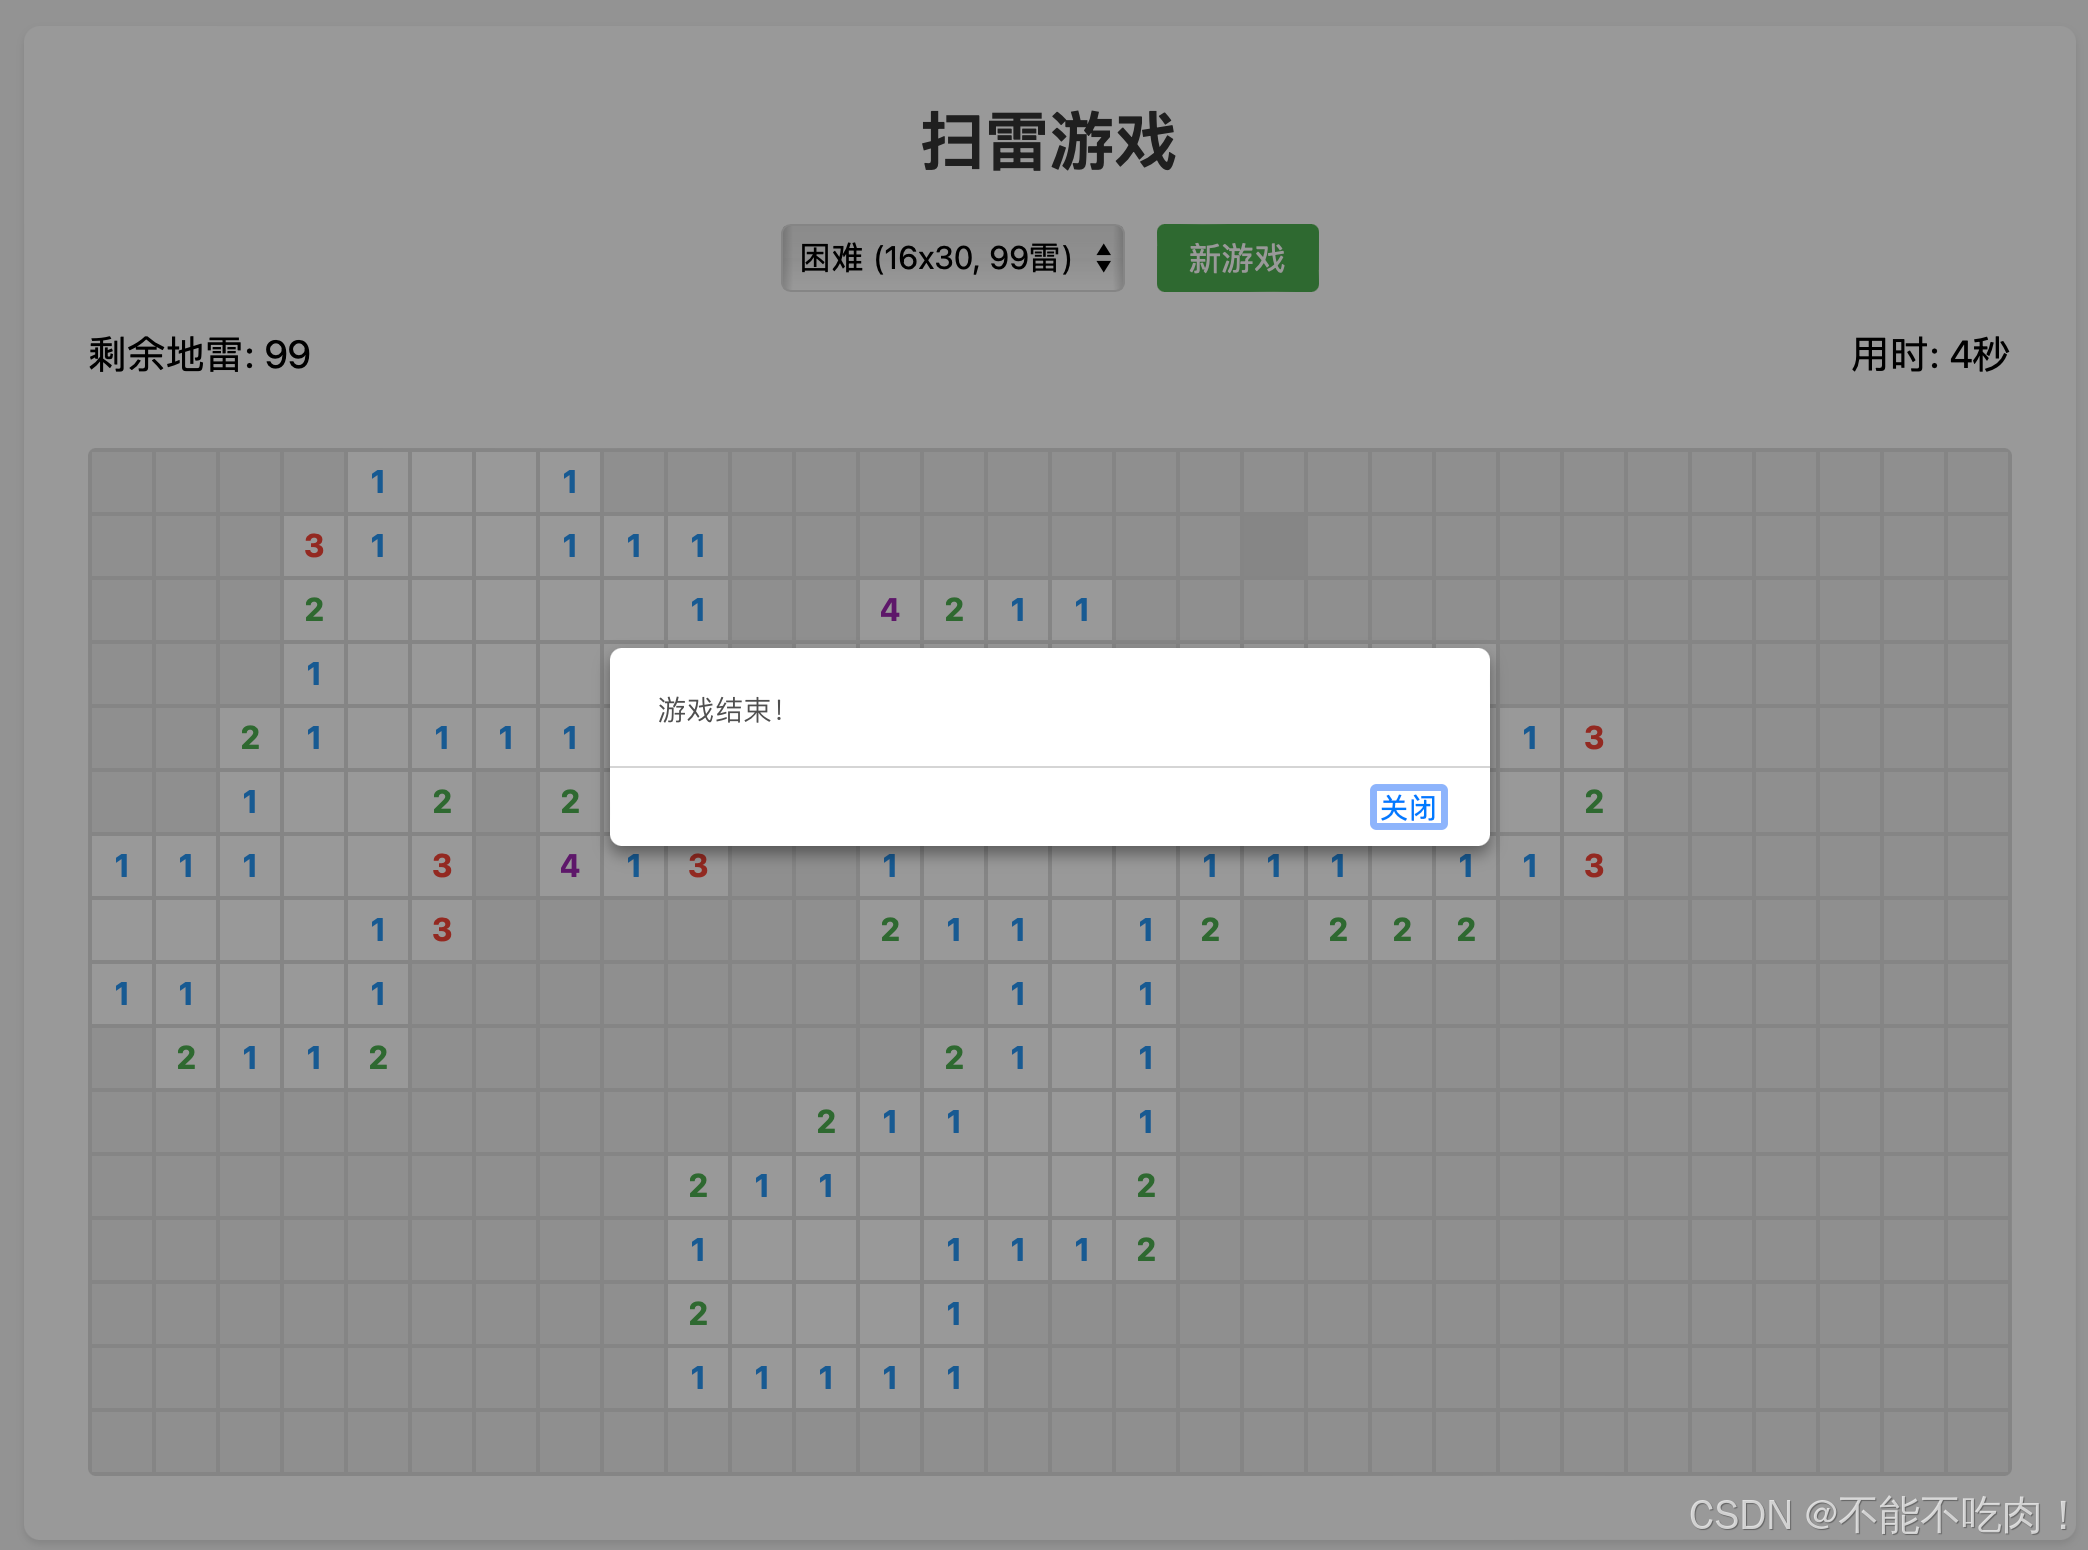This screenshot has height=1550, width=2088.
Task: Click the darker shaded cell in second row
Action: [1274, 546]
